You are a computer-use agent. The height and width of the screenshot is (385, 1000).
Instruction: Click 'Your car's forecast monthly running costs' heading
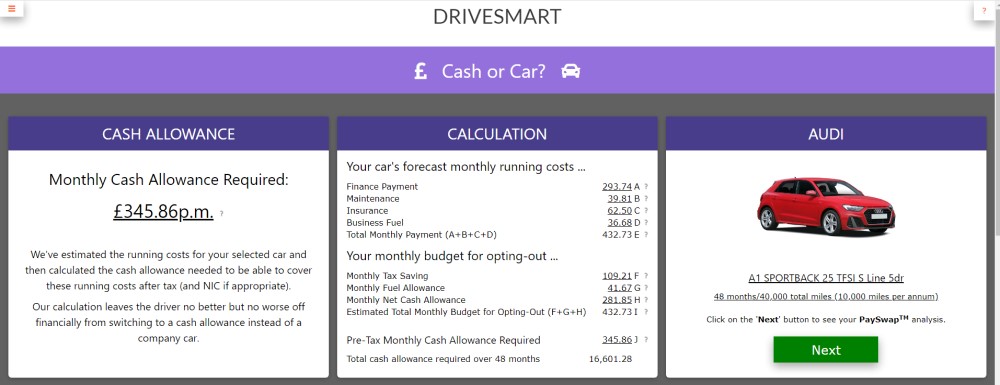tap(466, 168)
